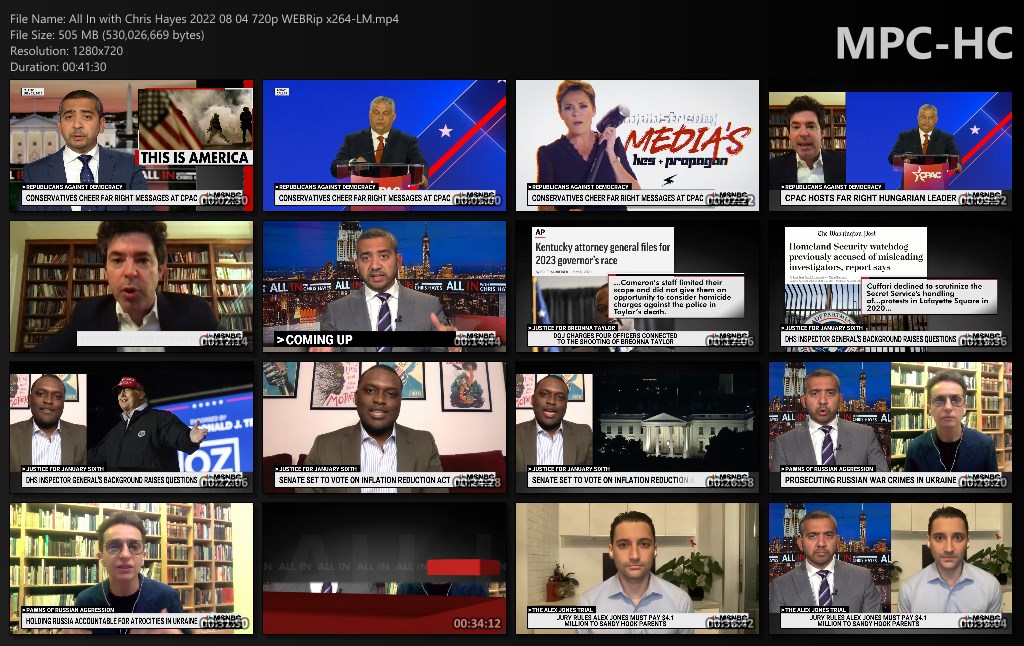
Task: Click the File Size 505 MB line
Action: [x=107, y=35]
